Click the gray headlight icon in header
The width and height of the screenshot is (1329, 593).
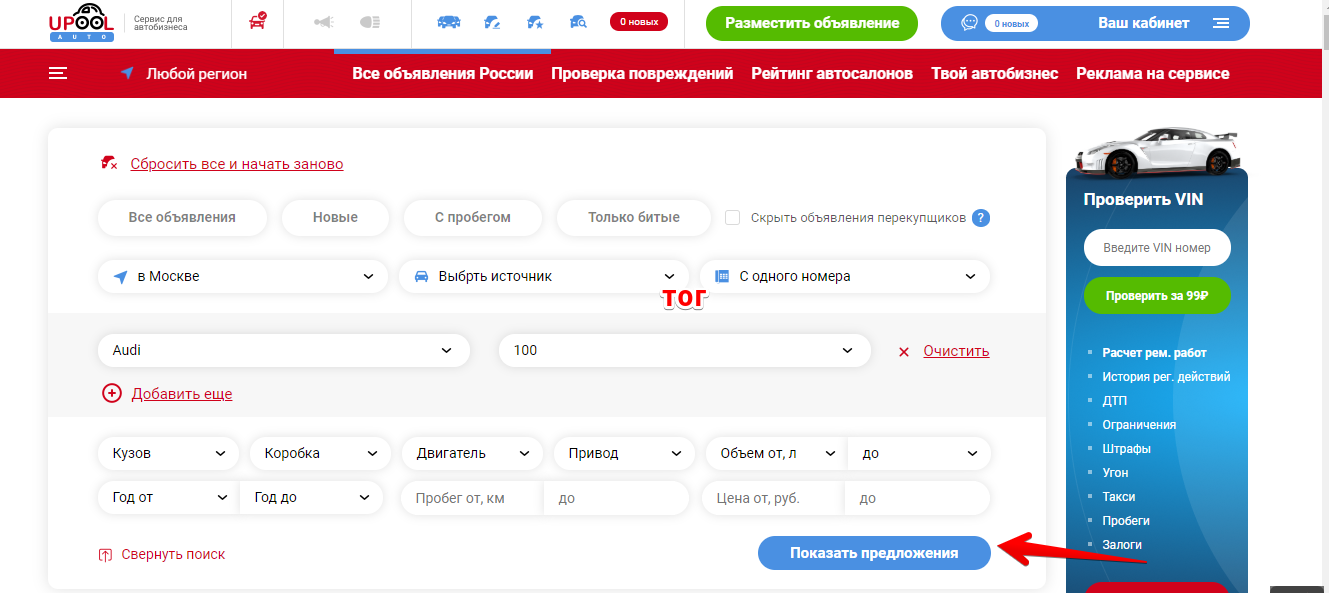(x=370, y=22)
